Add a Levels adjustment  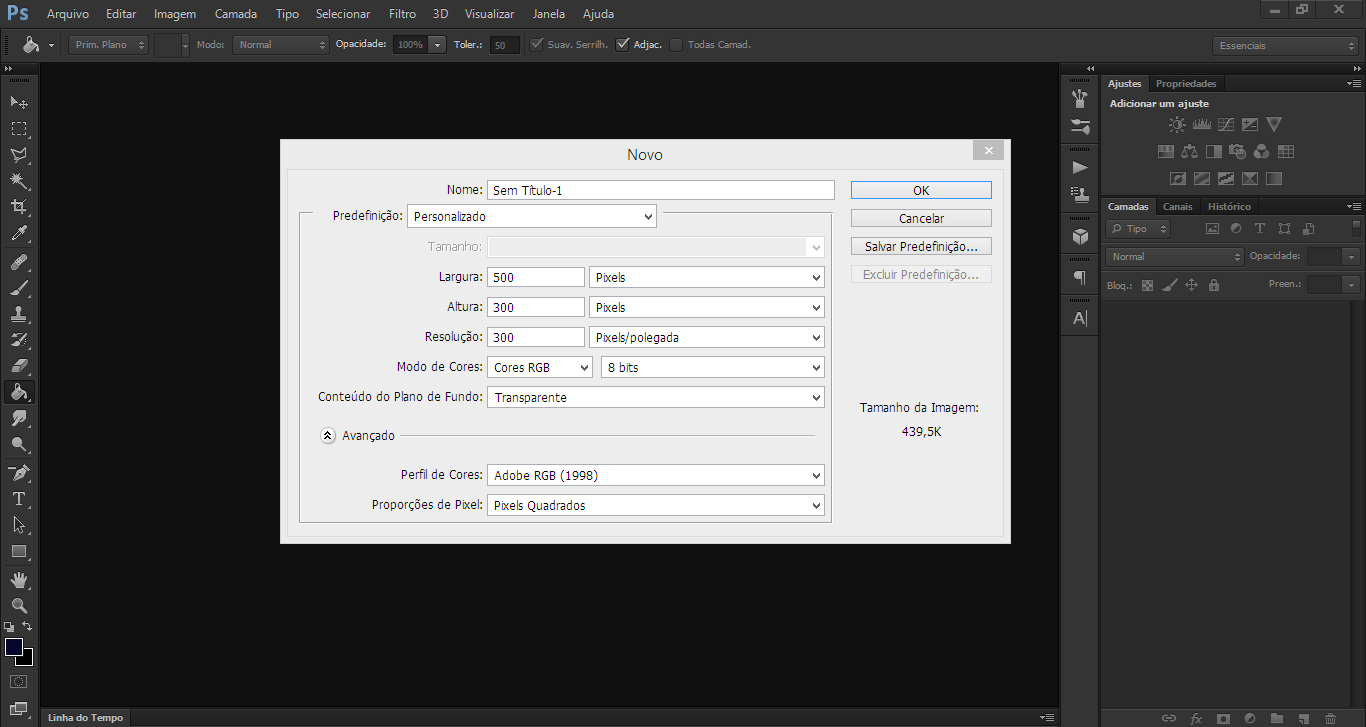coord(1201,125)
